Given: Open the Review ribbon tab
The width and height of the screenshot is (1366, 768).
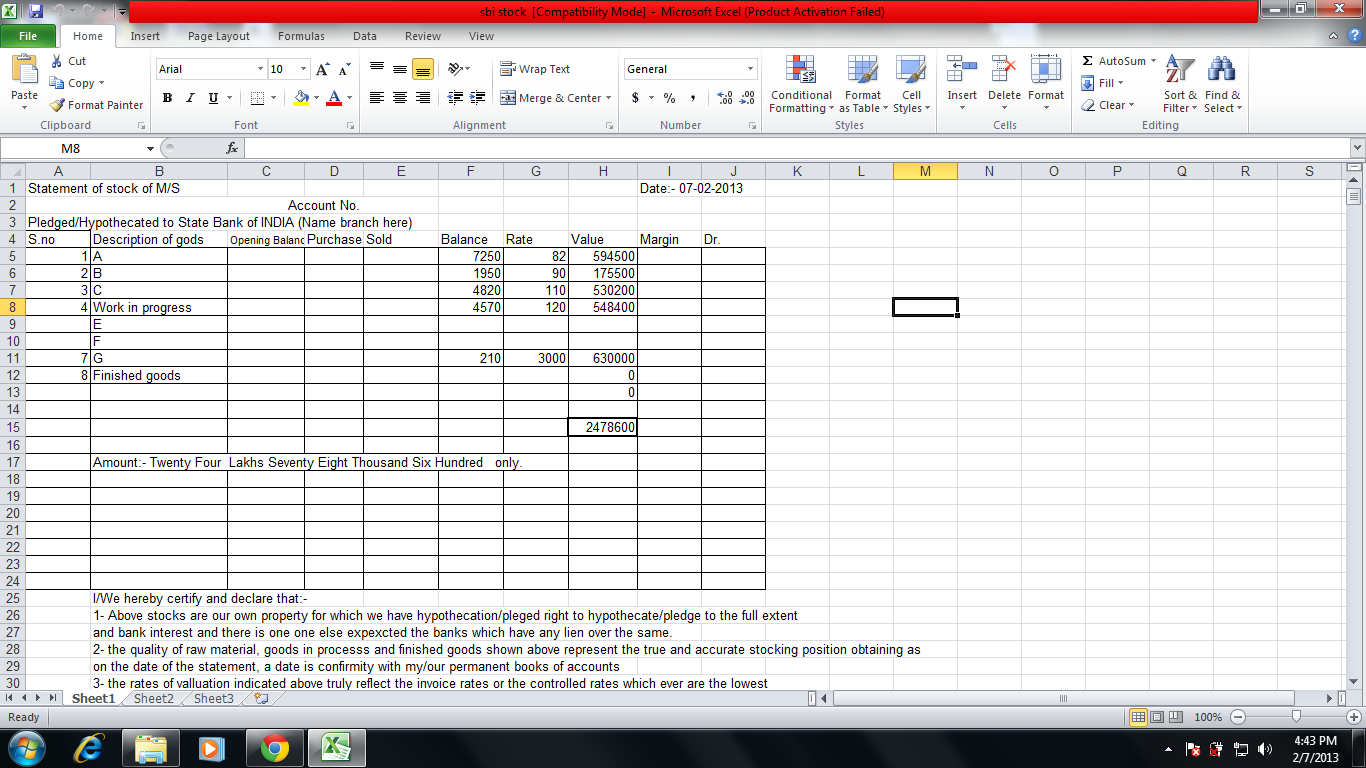Looking at the screenshot, I should (x=423, y=36).
